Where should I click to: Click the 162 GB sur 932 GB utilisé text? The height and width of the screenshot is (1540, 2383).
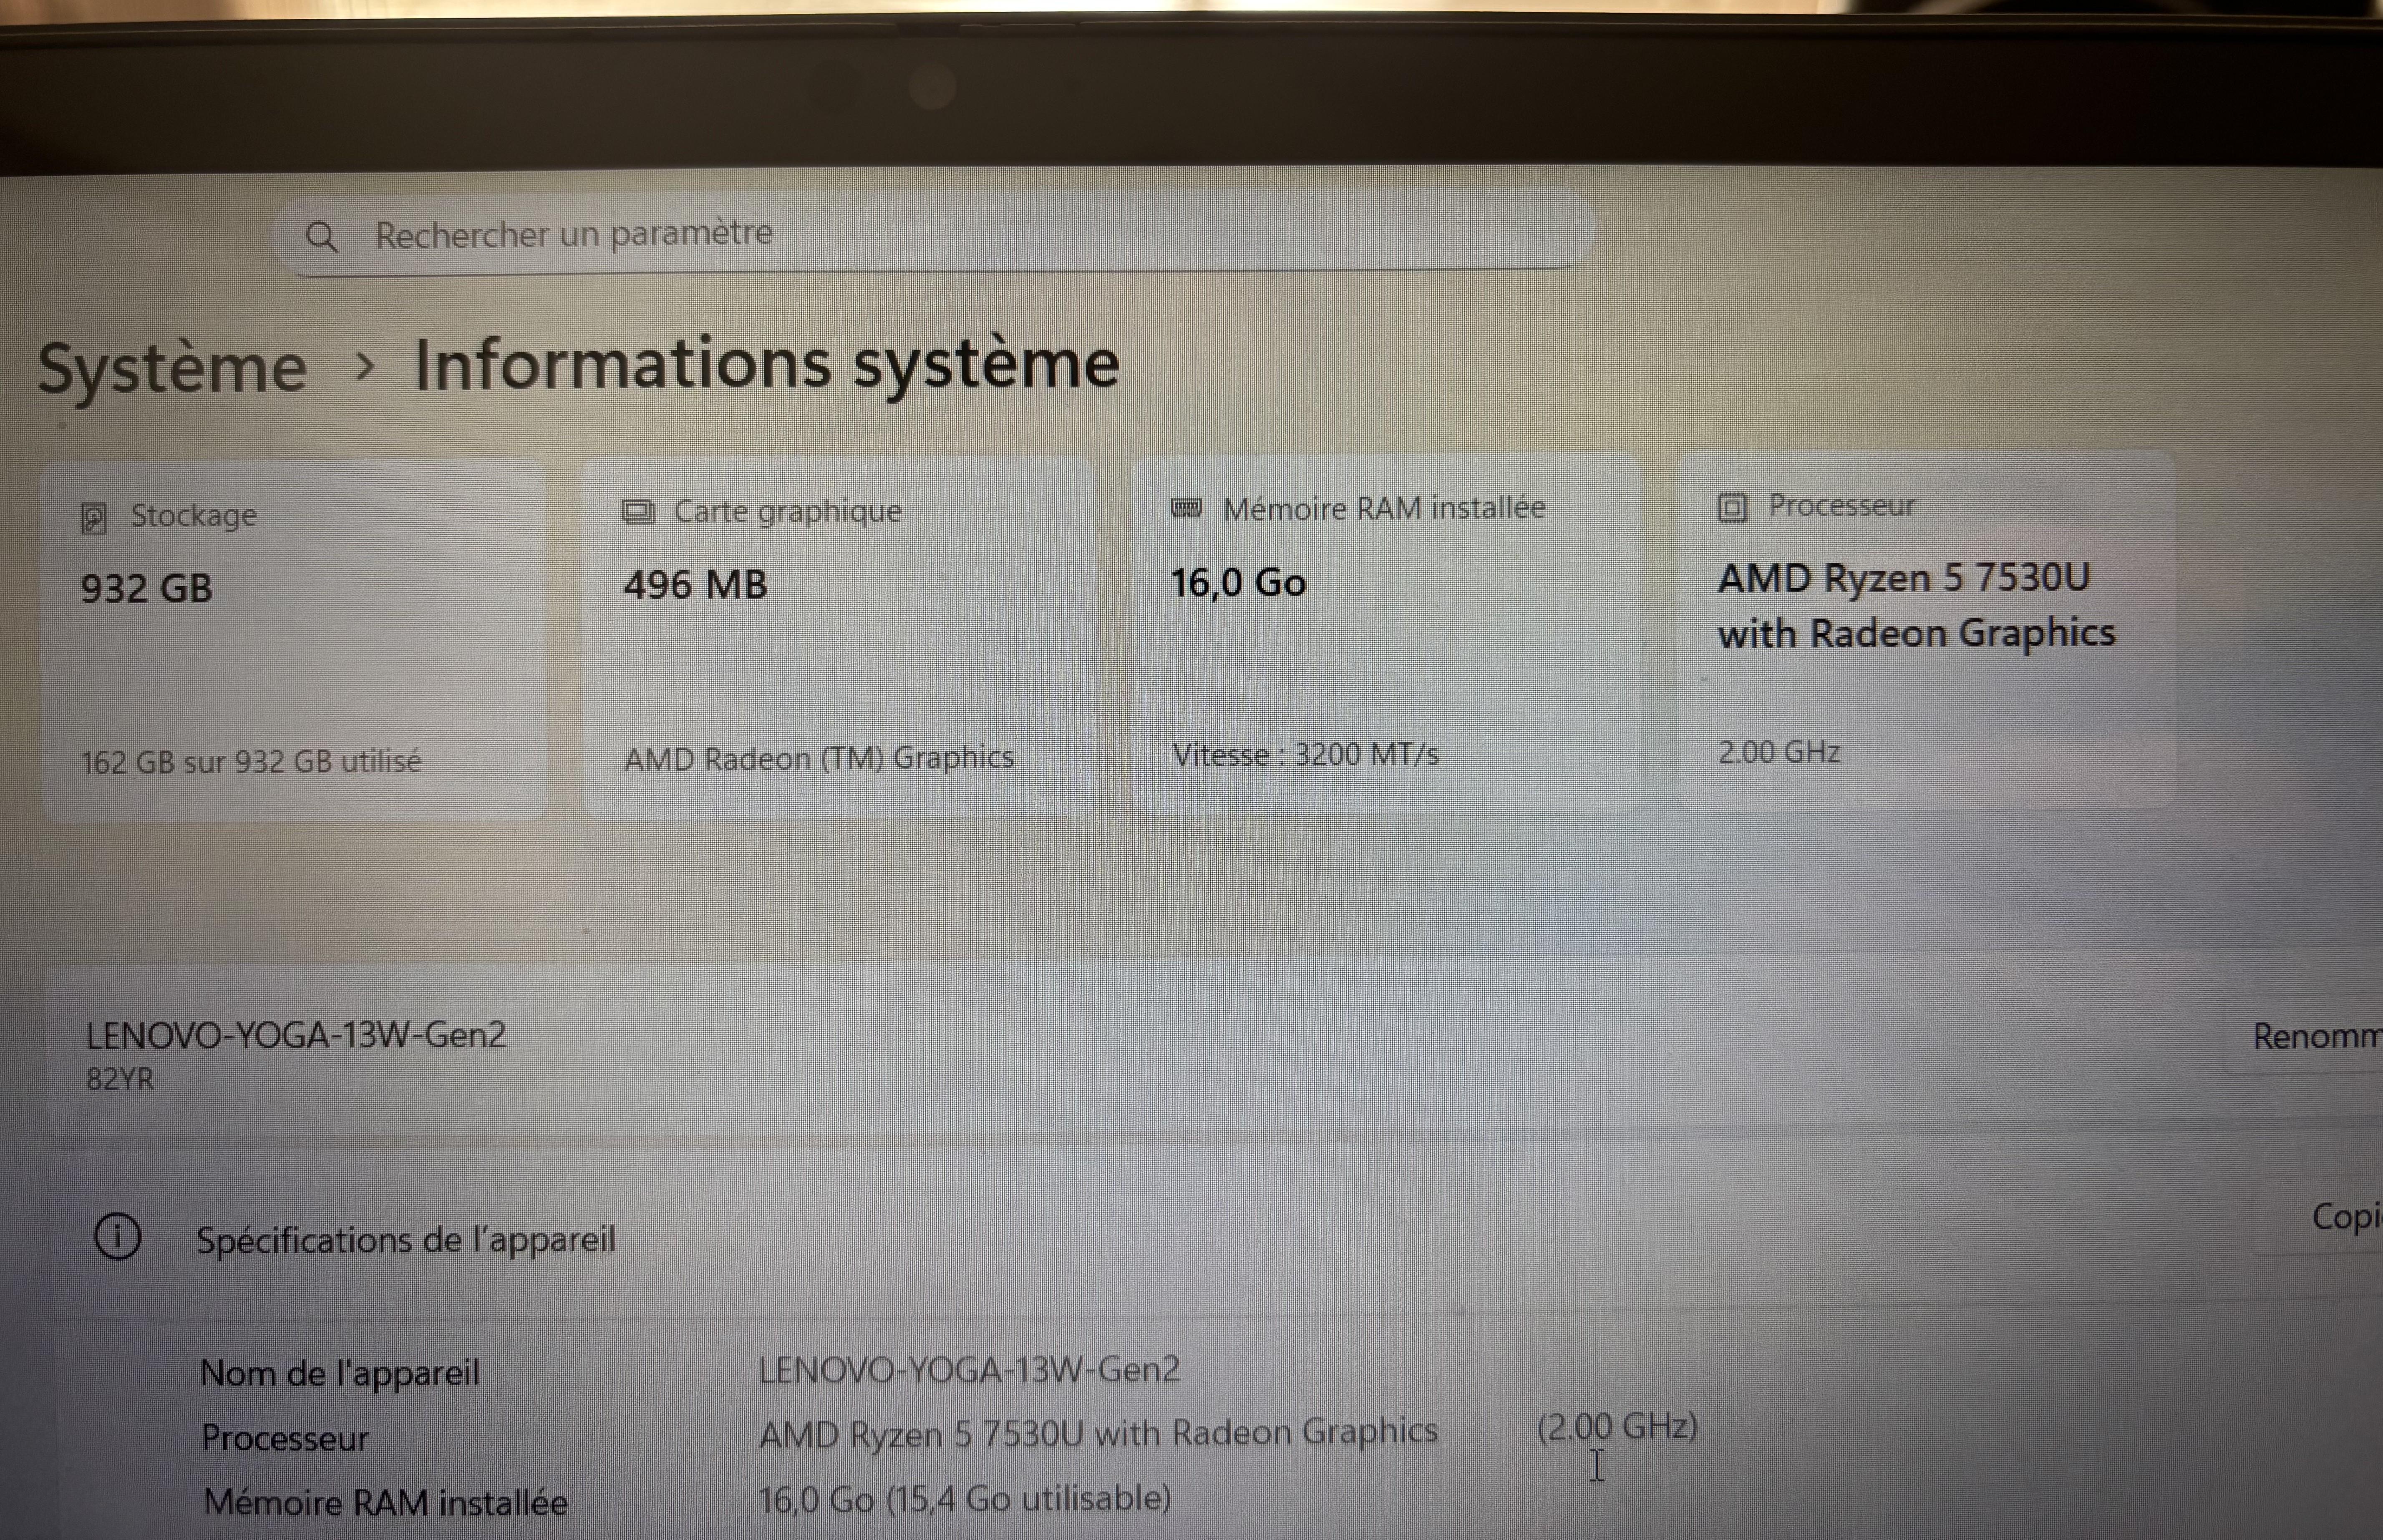(251, 762)
